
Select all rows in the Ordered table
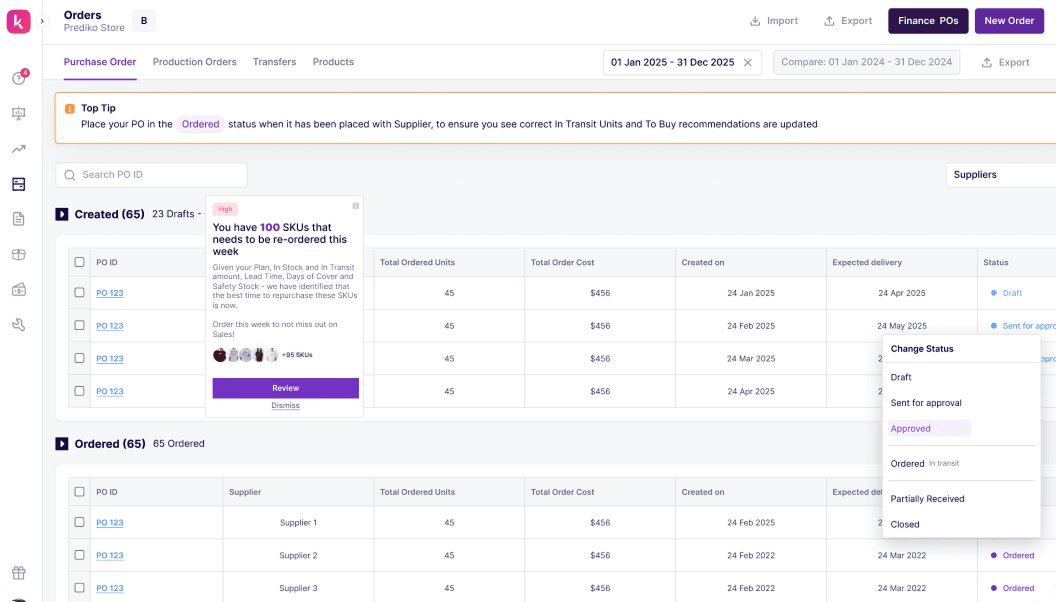pos(79,492)
